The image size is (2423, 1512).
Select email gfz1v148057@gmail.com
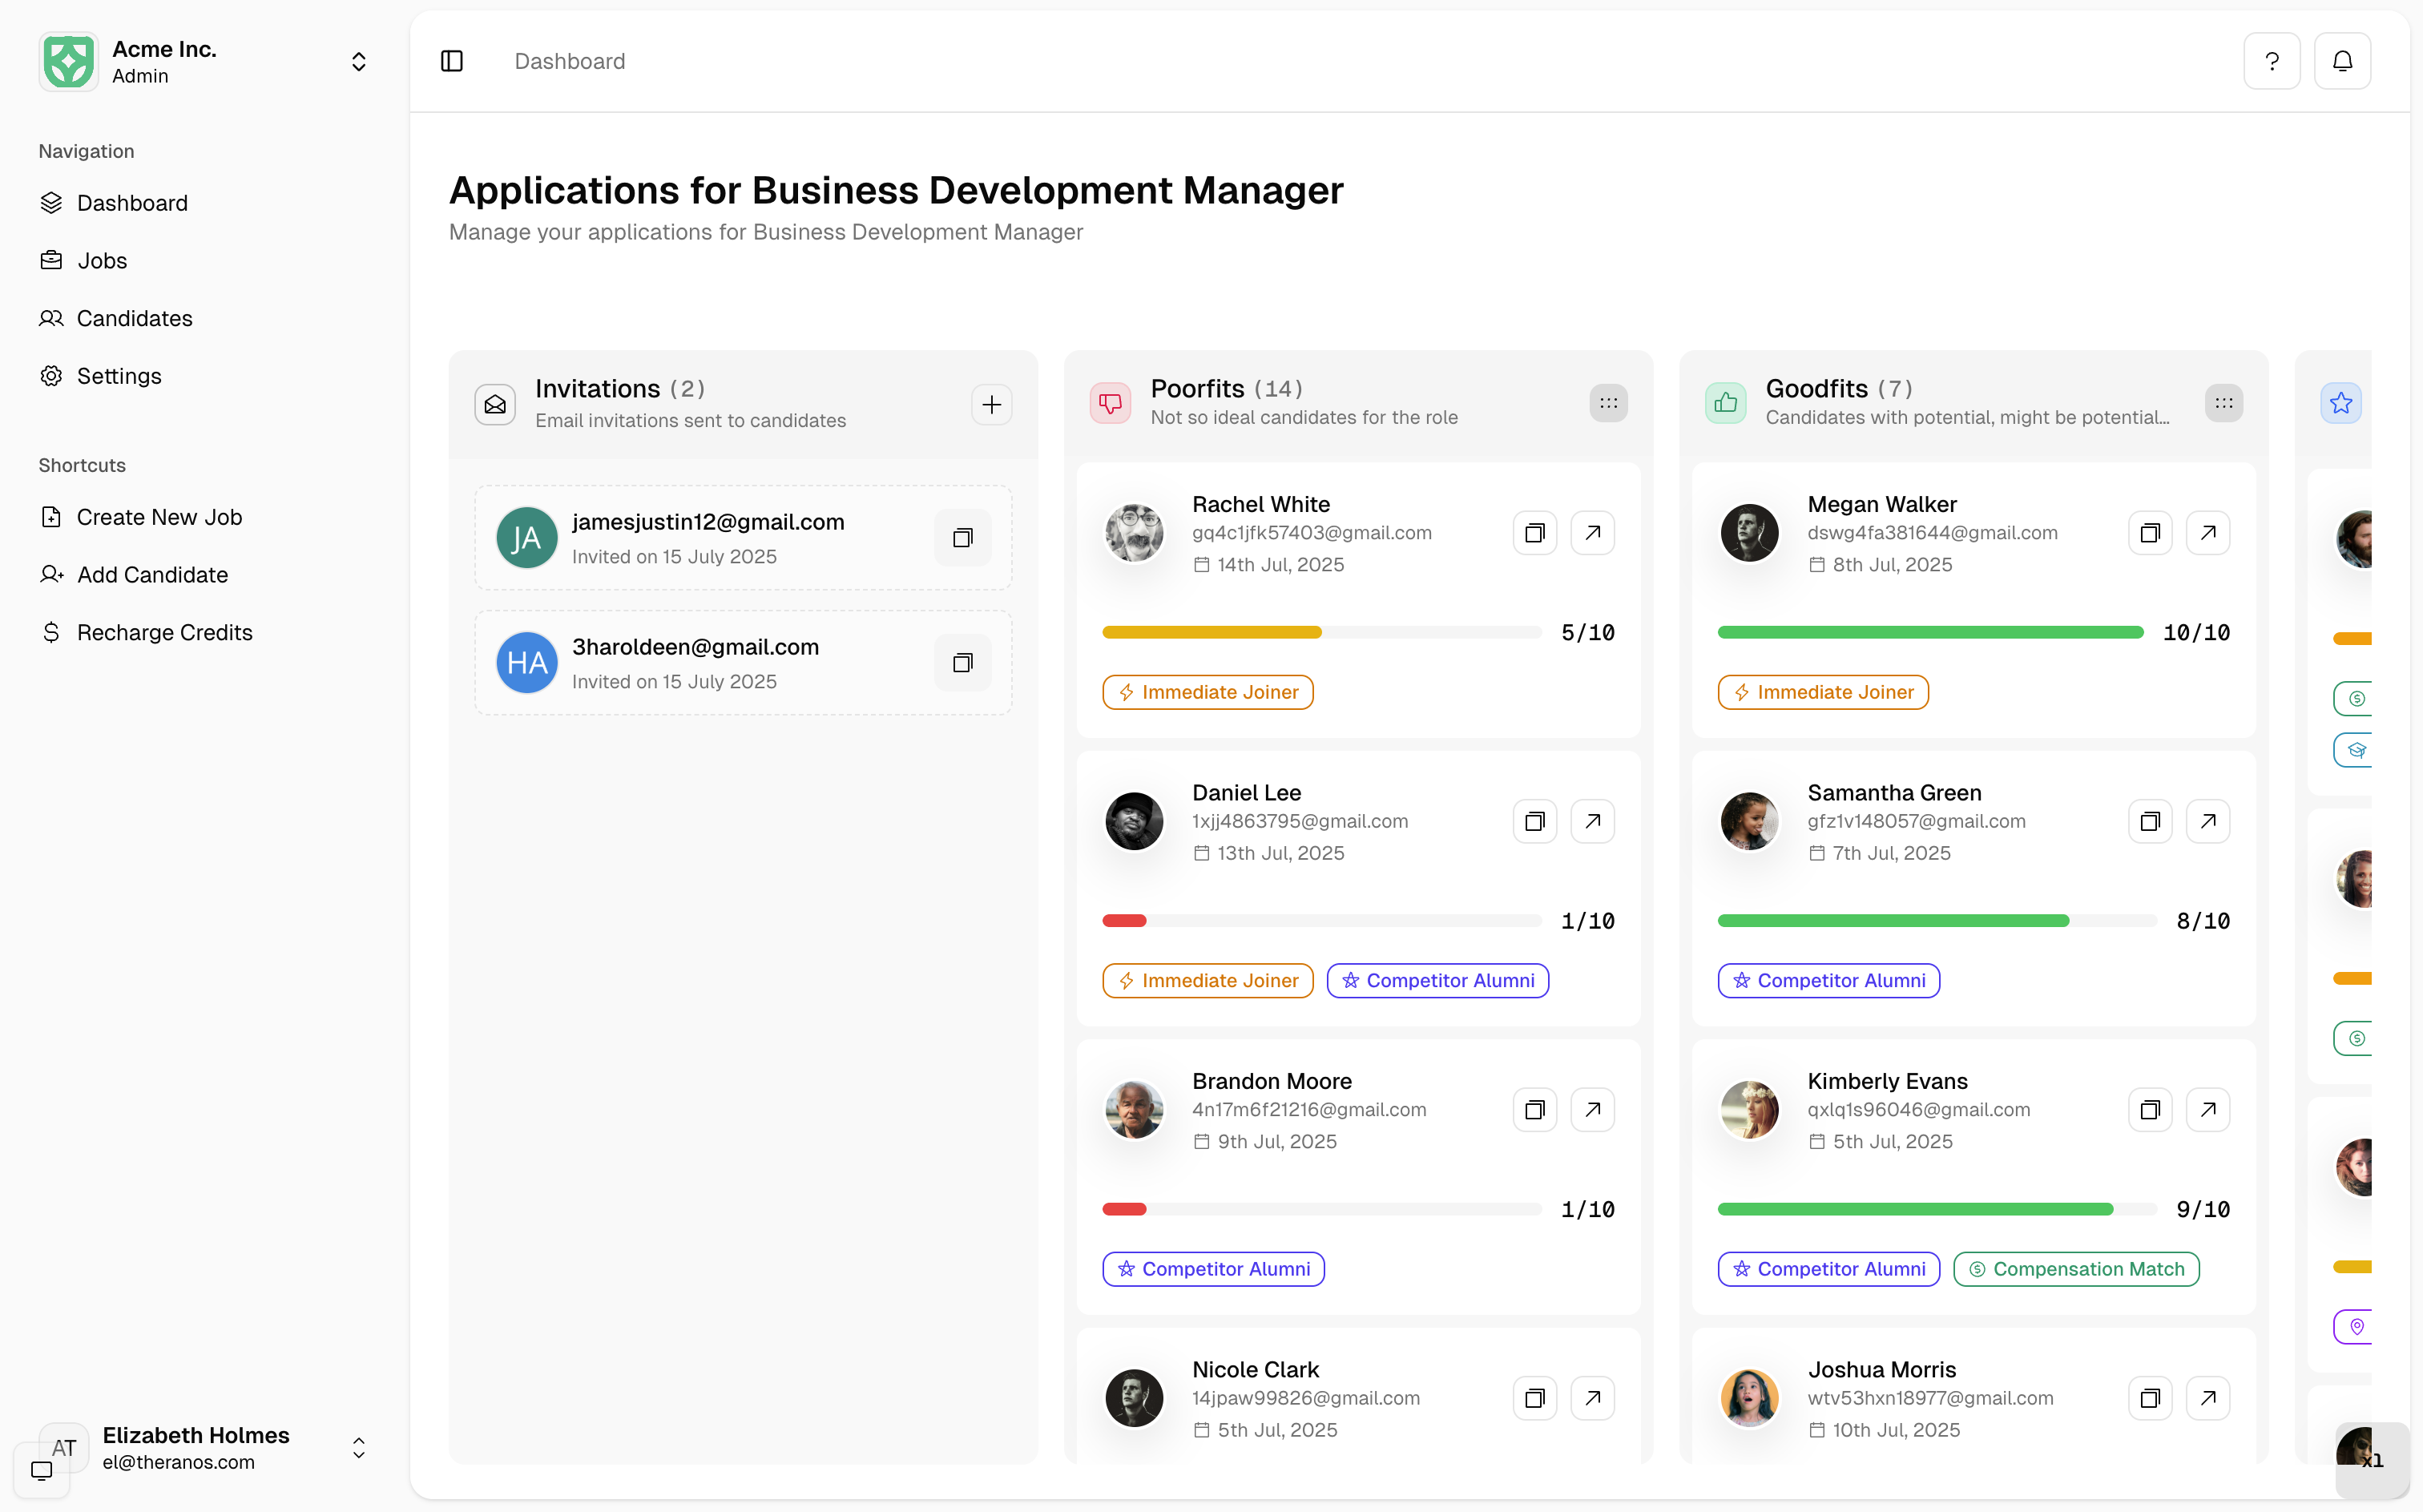(1916, 821)
